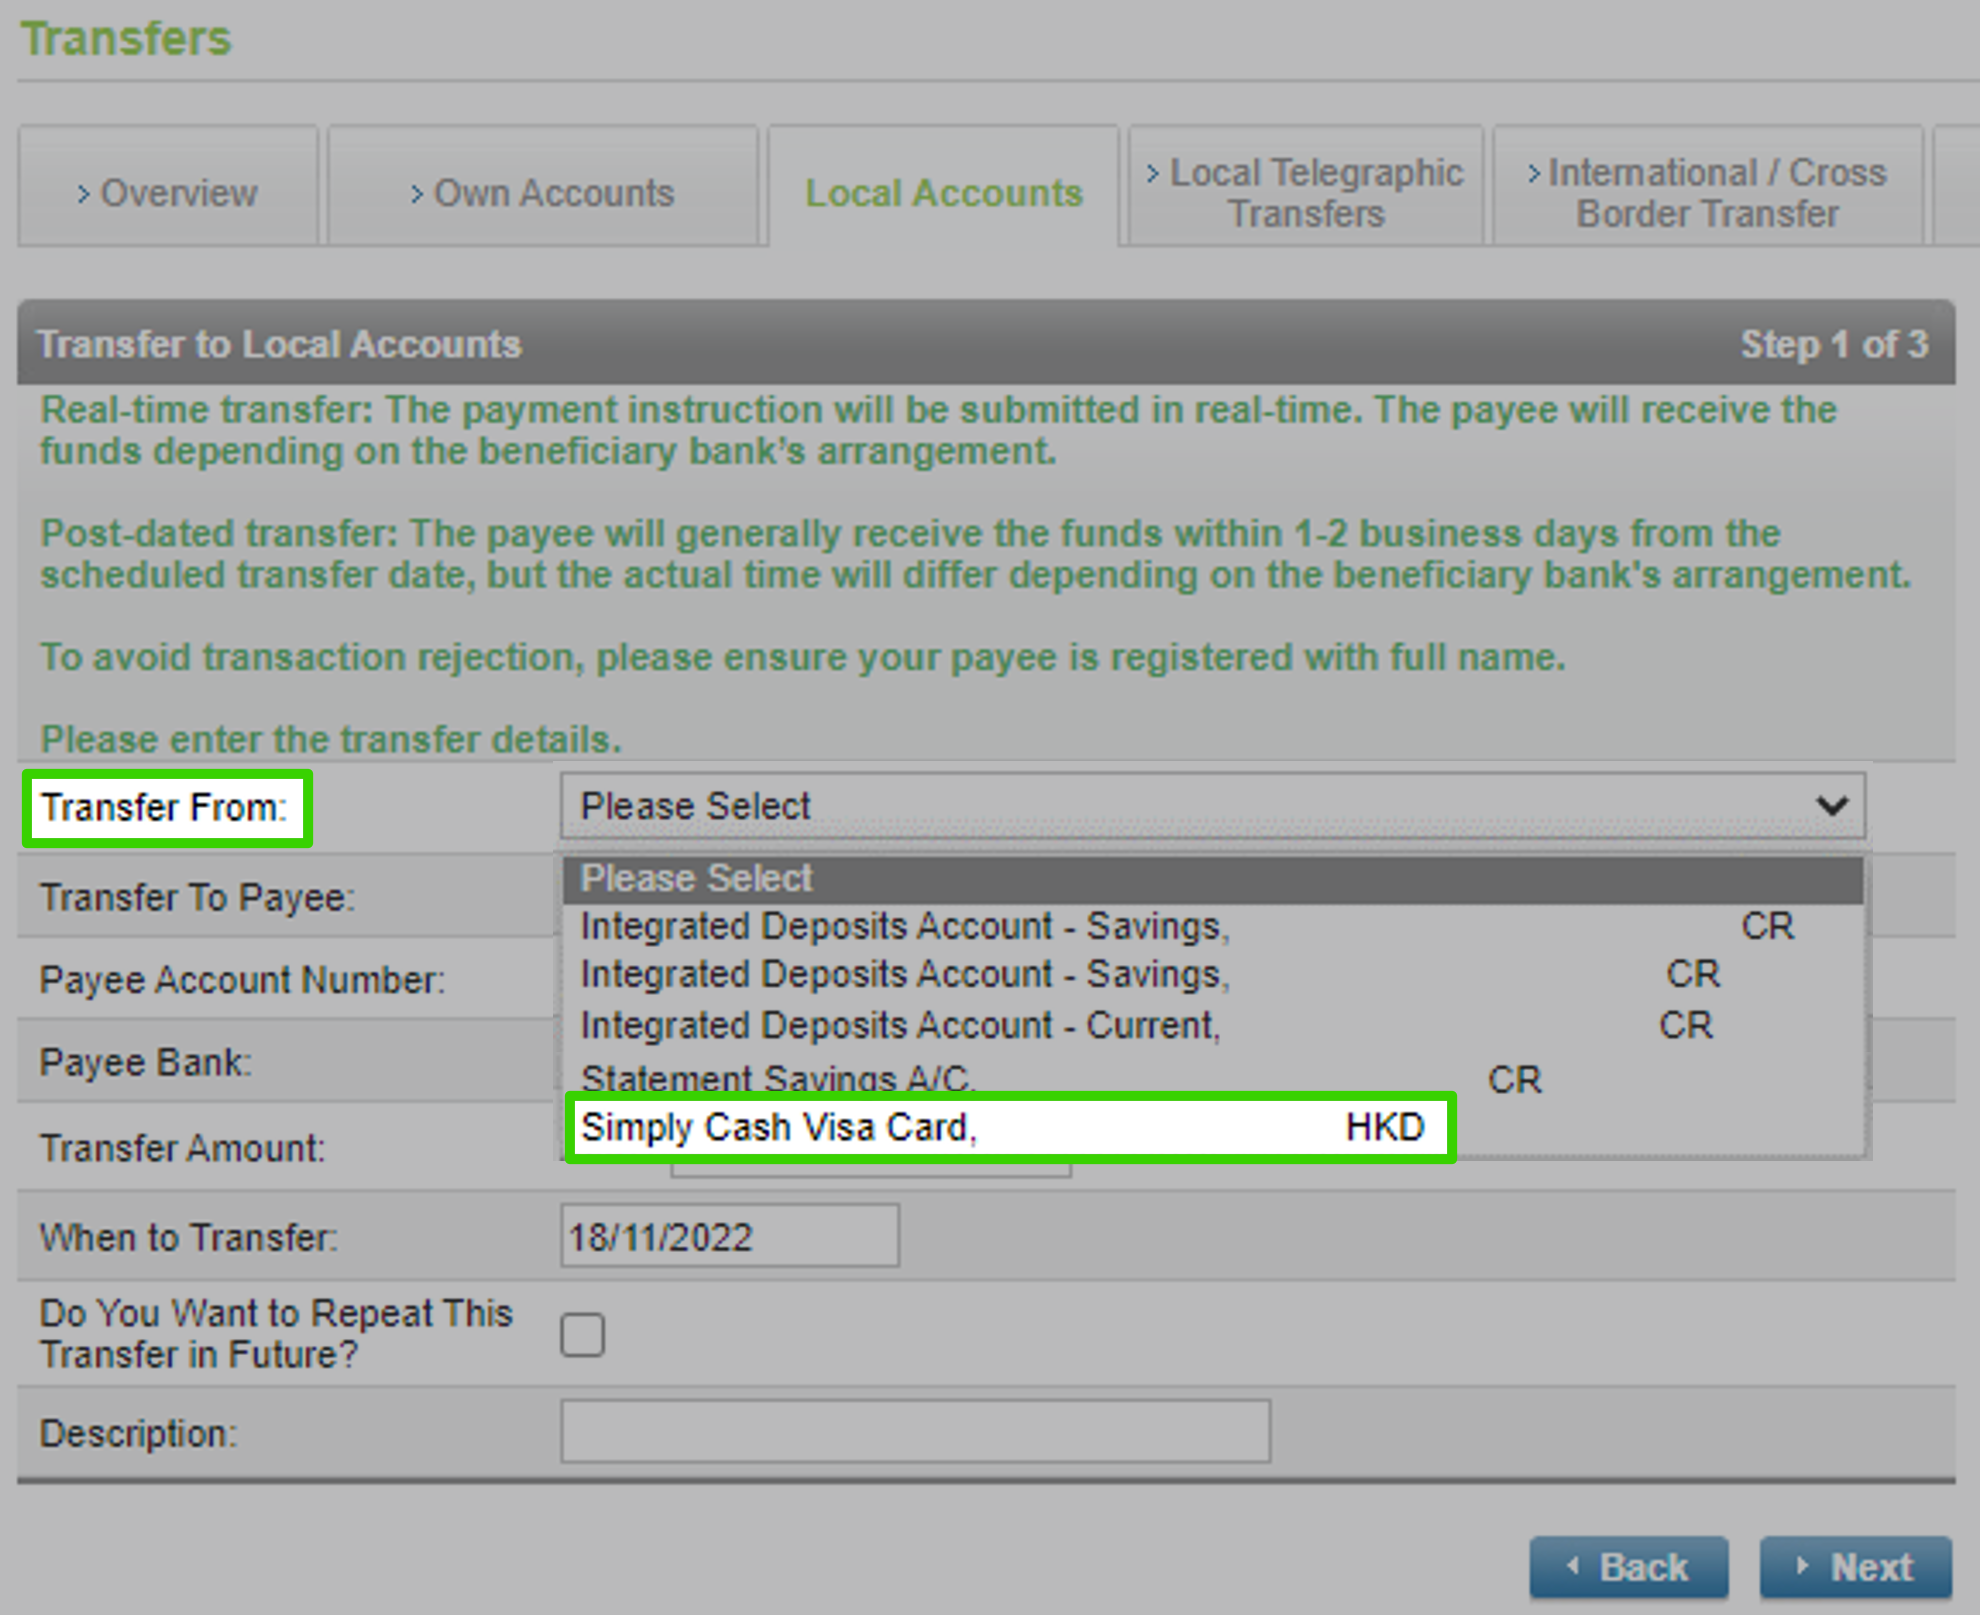The image size is (1980, 1615).
Task: Select "Simply Cash Visa Card, HKD" from dropdown
Action: 1000,1126
